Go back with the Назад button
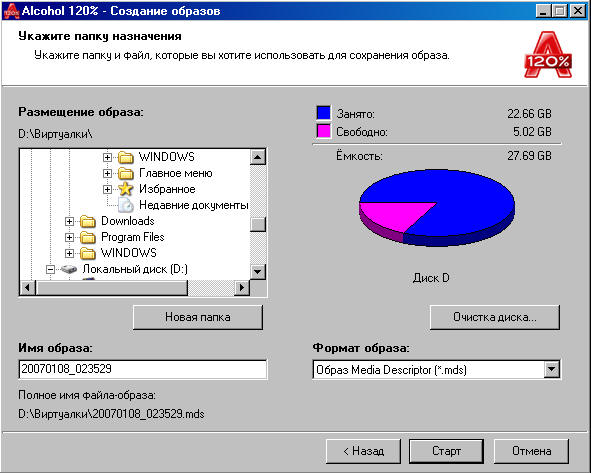The height and width of the screenshot is (473, 591). click(363, 451)
